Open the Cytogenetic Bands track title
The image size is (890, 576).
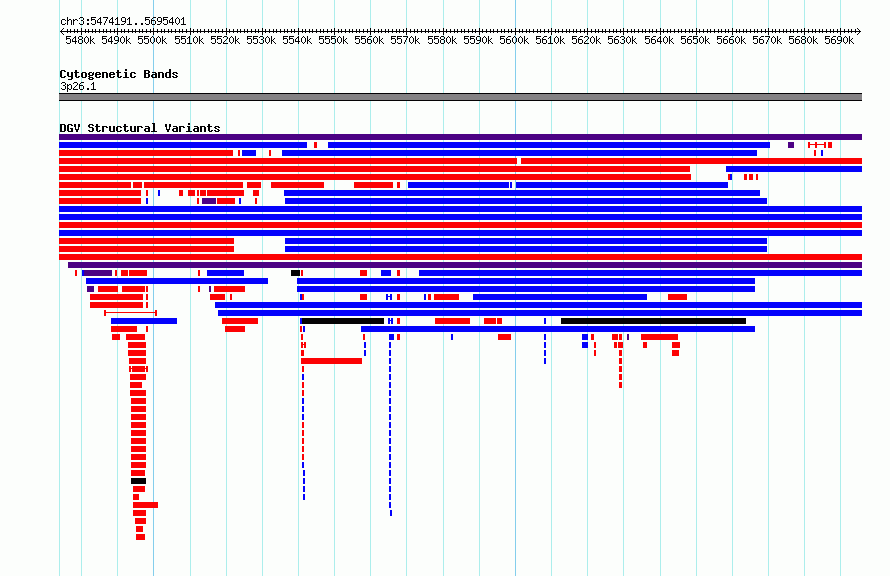coord(119,74)
